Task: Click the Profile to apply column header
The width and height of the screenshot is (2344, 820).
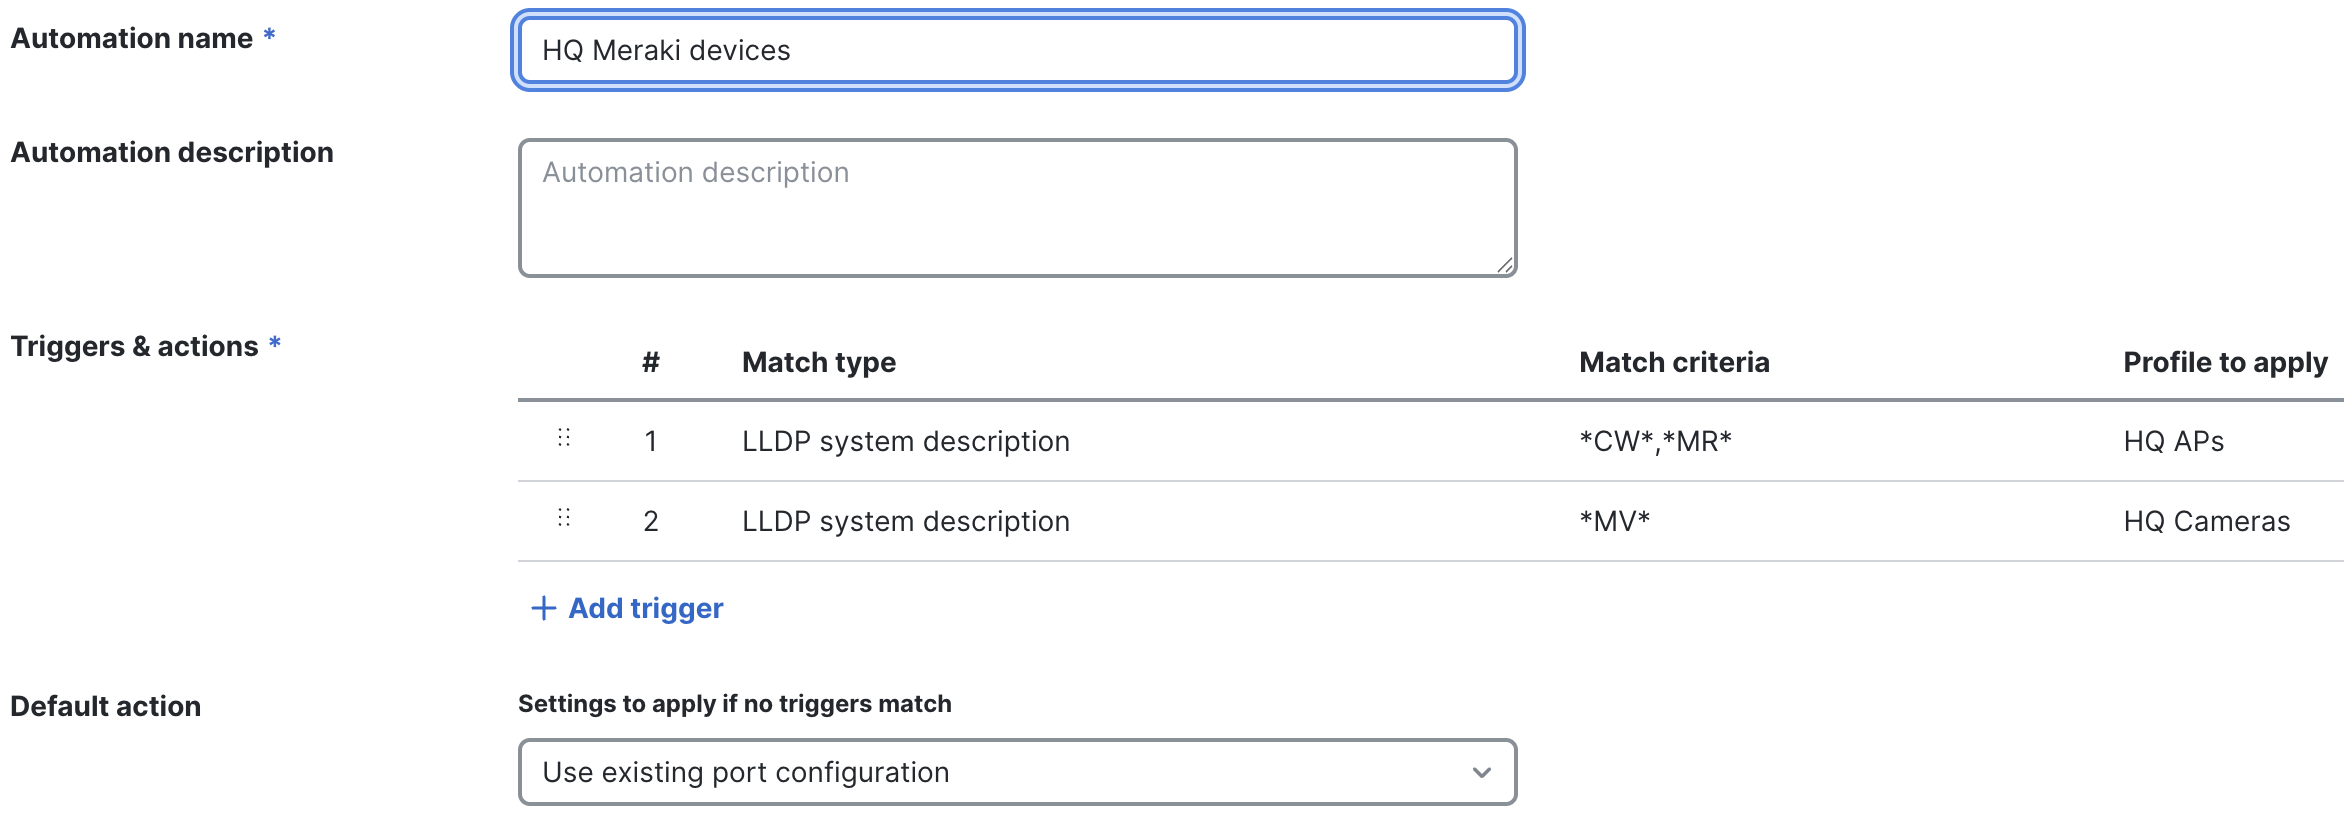Action: pos(2224,362)
